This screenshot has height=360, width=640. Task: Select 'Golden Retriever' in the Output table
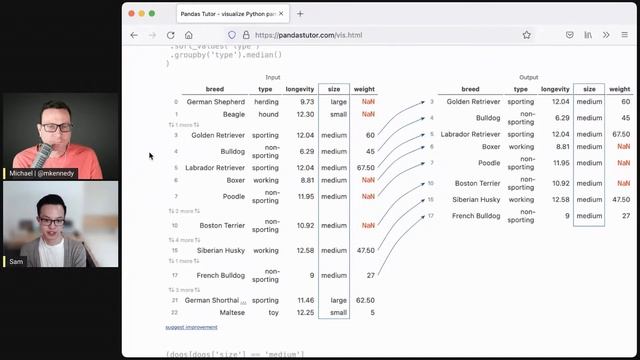tap(473, 102)
